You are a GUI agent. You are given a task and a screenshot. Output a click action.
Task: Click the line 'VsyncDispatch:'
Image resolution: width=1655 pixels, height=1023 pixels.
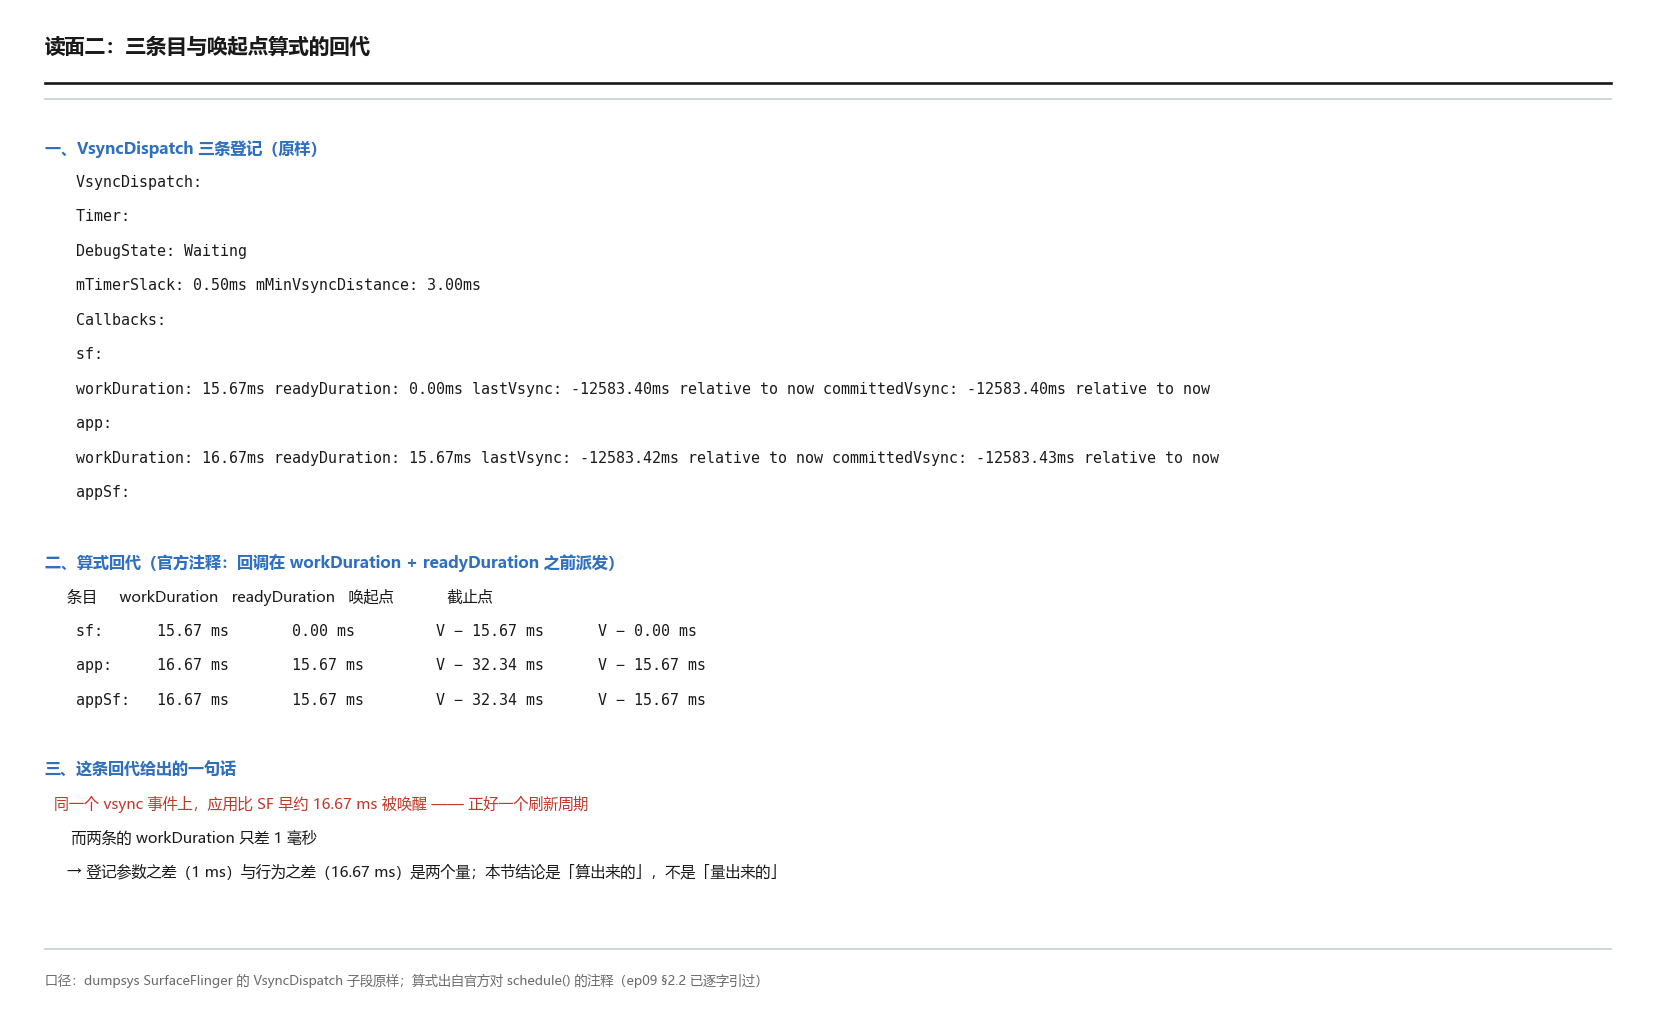tap(139, 182)
